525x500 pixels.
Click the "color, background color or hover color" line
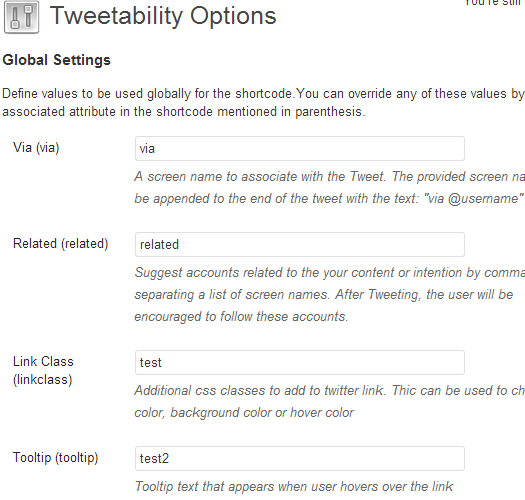pos(244,413)
